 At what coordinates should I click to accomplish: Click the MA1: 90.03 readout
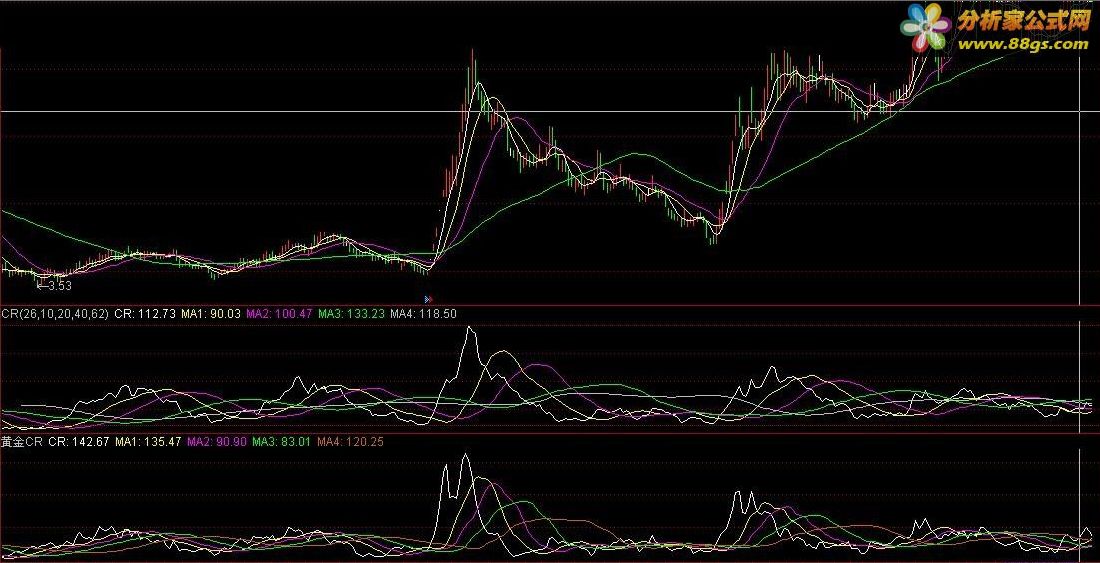(x=210, y=314)
